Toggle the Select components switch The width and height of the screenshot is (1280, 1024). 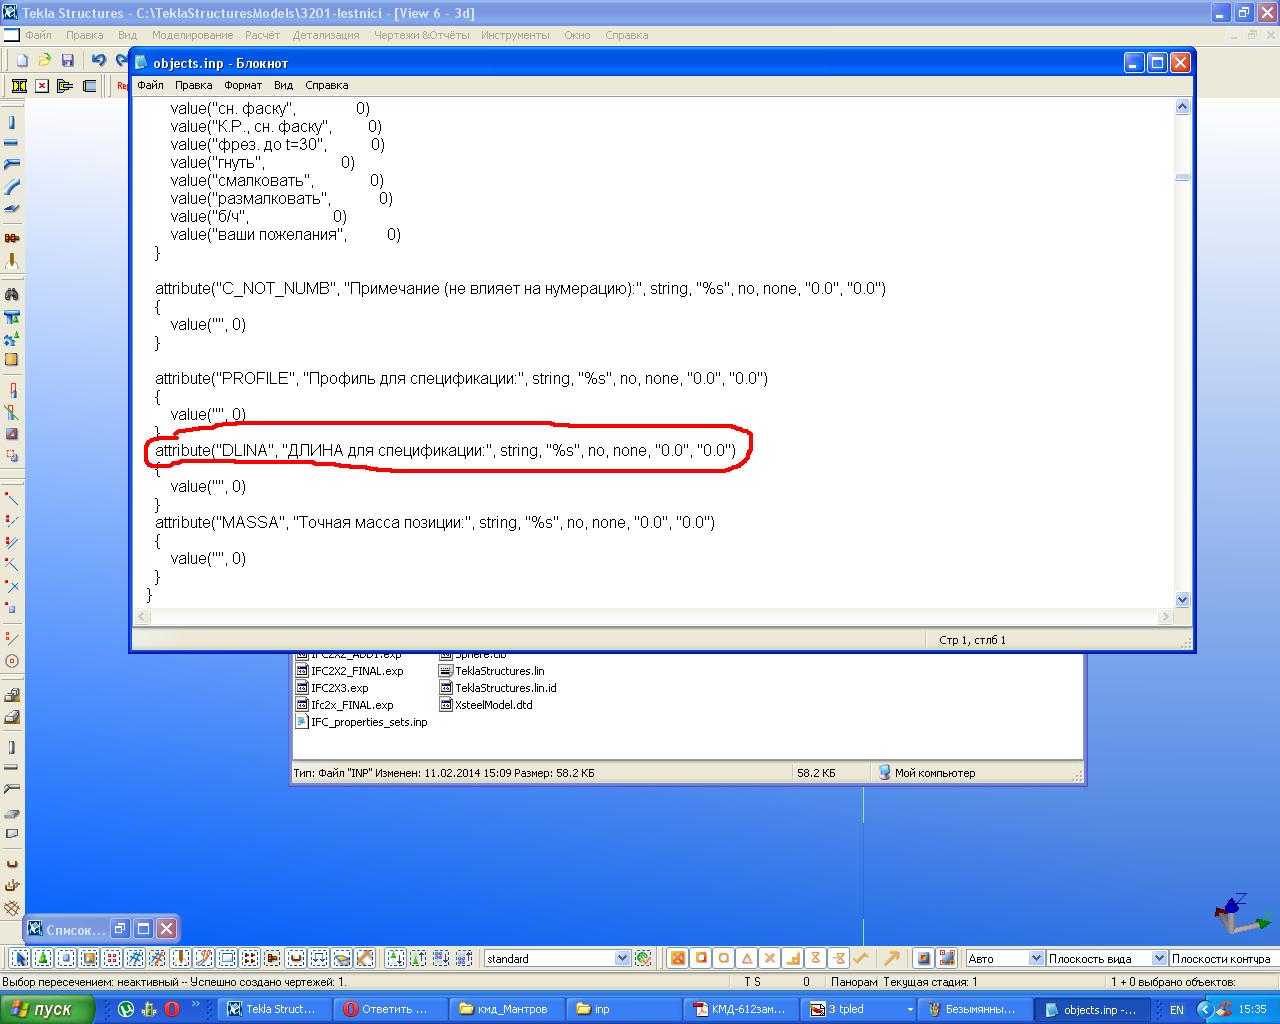click(43, 958)
